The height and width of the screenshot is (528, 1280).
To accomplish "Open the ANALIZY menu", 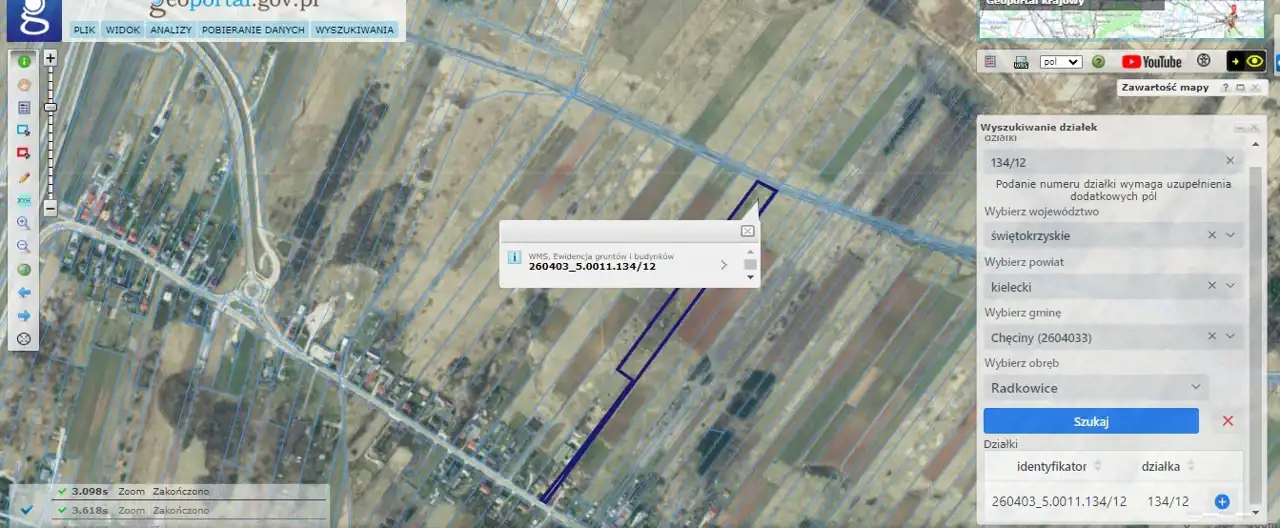I will (x=171, y=30).
